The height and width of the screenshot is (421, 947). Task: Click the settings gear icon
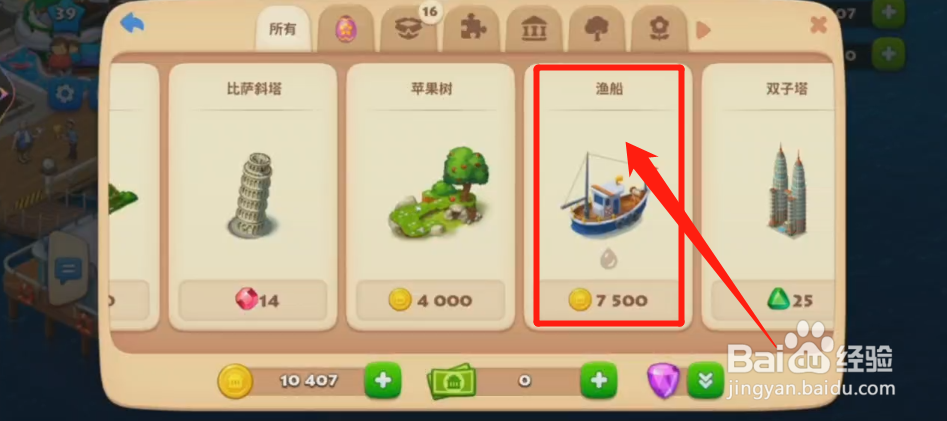(x=65, y=94)
